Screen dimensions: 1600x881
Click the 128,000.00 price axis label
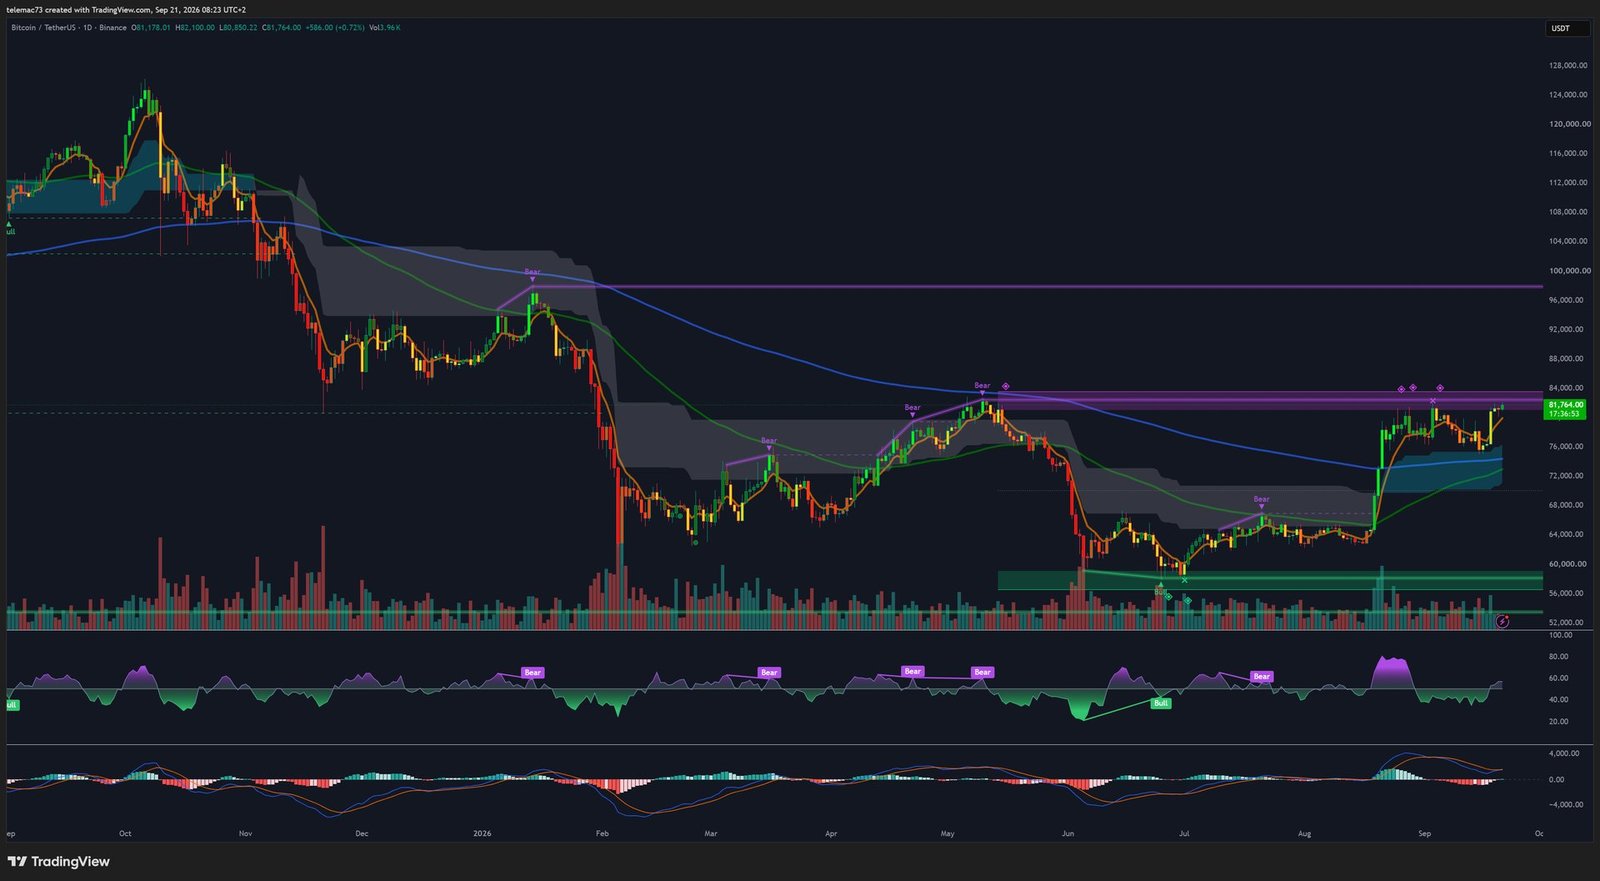pos(1568,66)
